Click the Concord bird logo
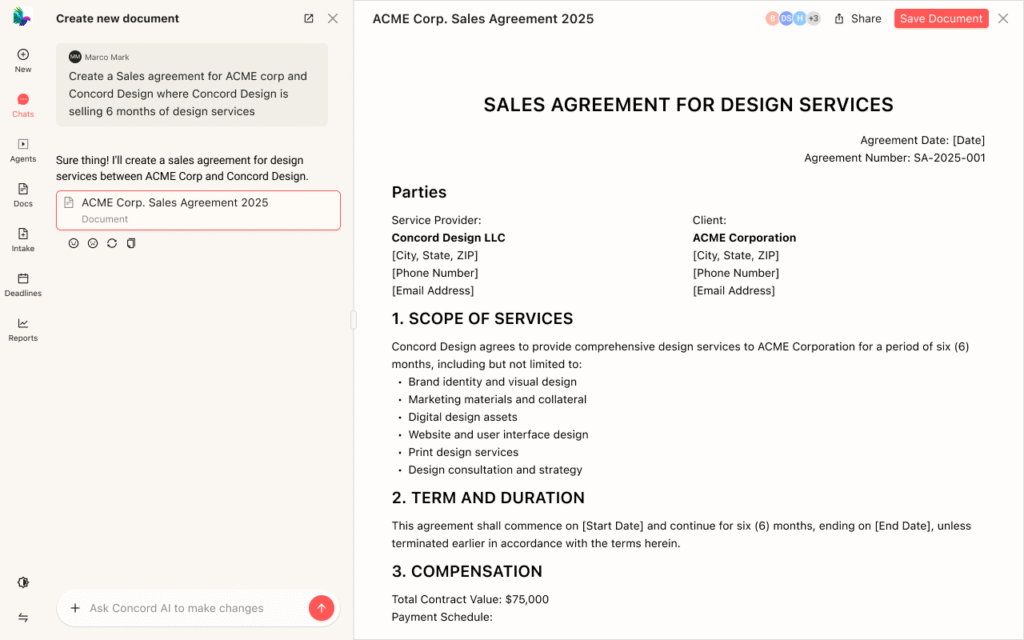 23,17
